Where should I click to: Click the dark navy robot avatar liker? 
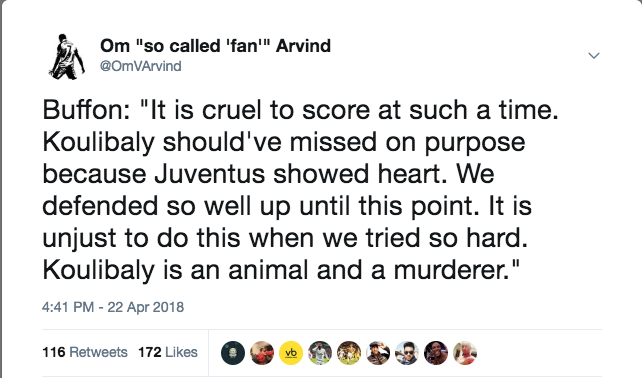pos(233,353)
